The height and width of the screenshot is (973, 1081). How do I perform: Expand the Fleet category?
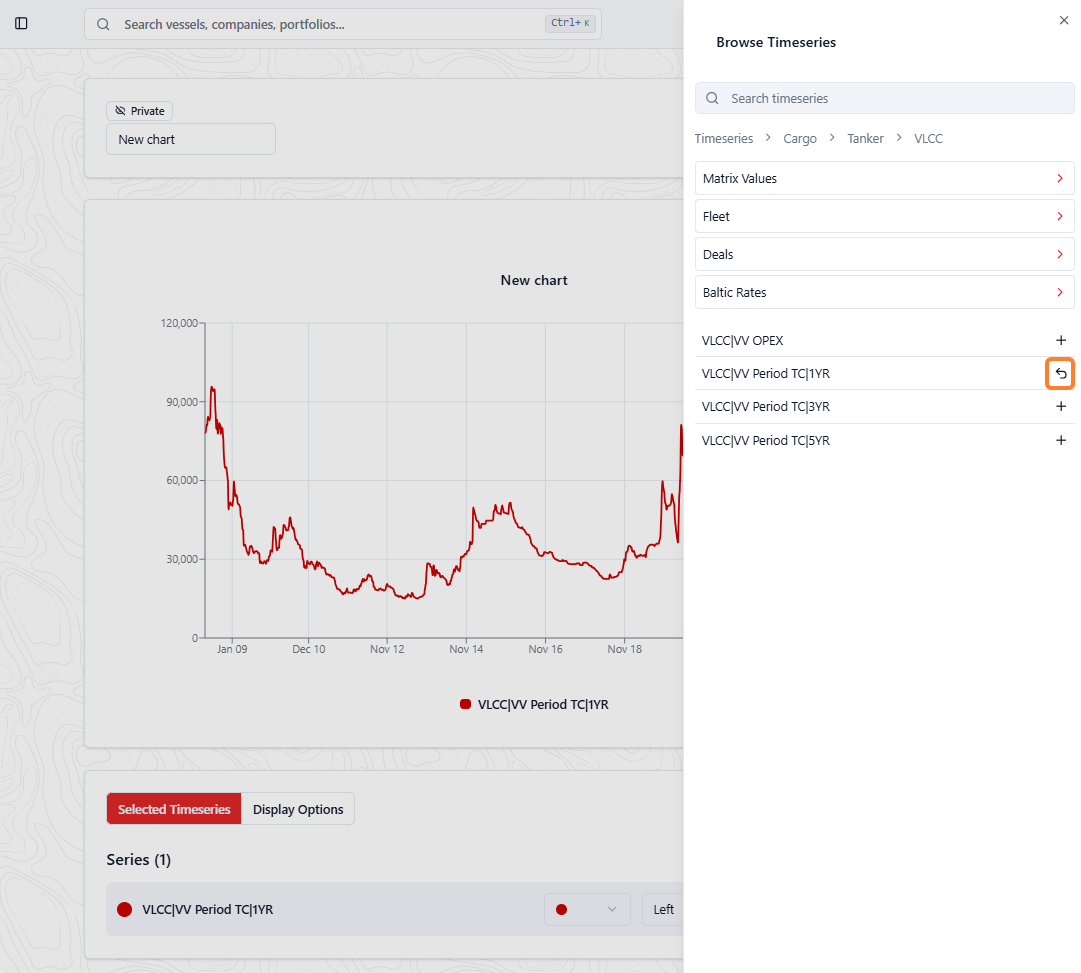885,216
